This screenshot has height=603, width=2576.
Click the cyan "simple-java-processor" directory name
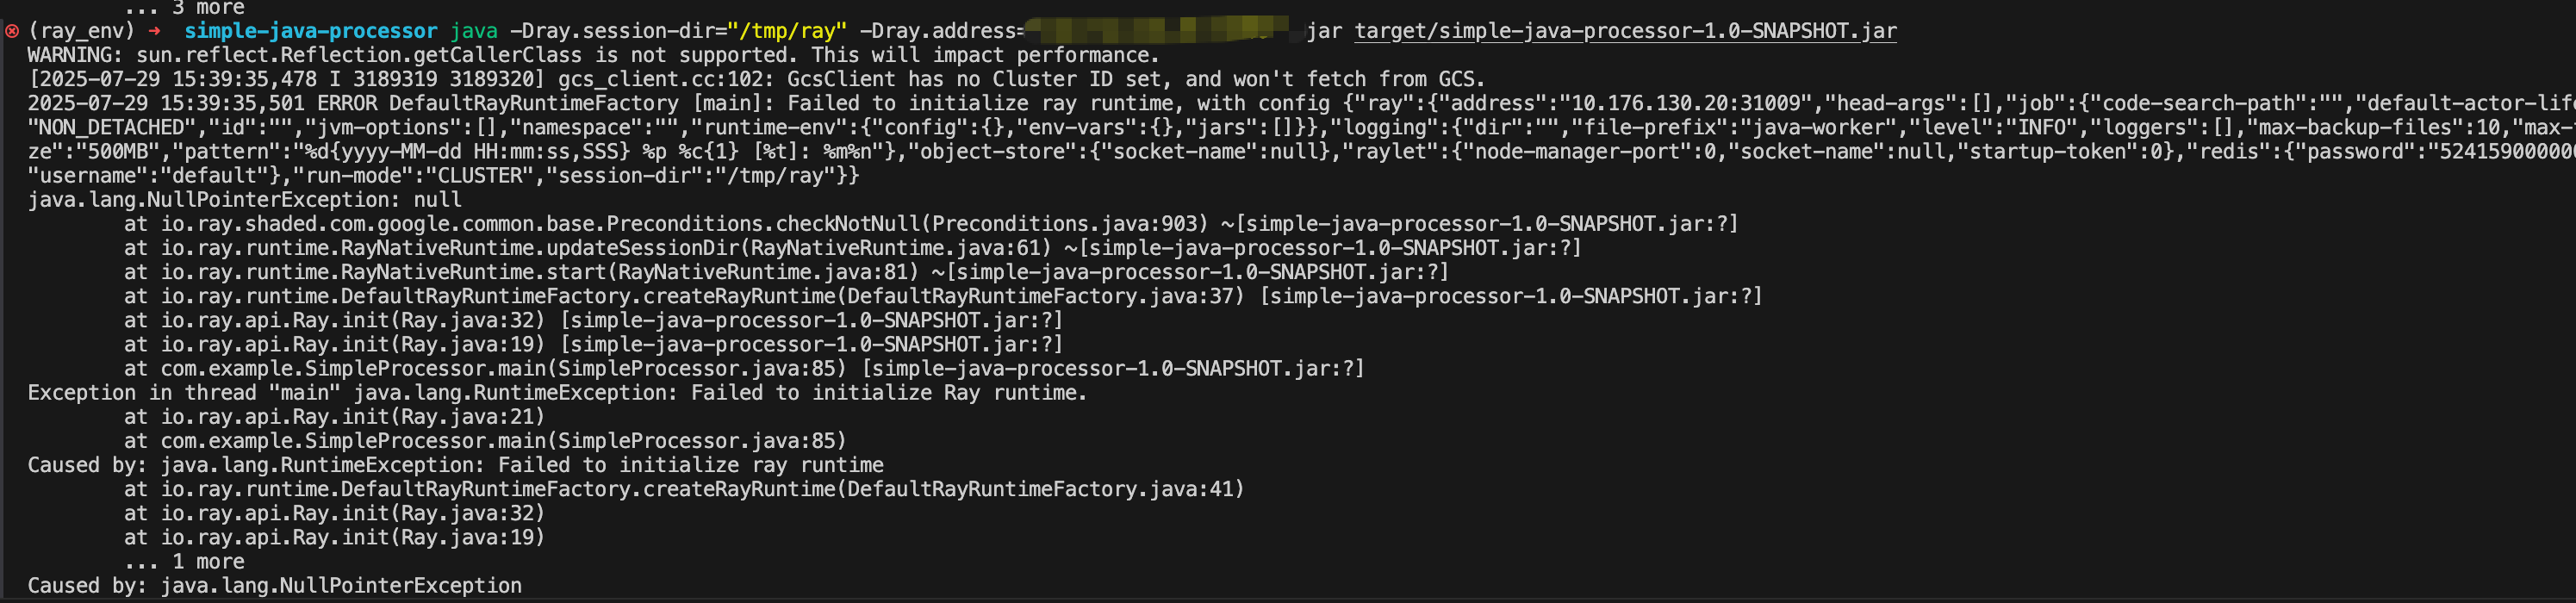tap(310, 31)
